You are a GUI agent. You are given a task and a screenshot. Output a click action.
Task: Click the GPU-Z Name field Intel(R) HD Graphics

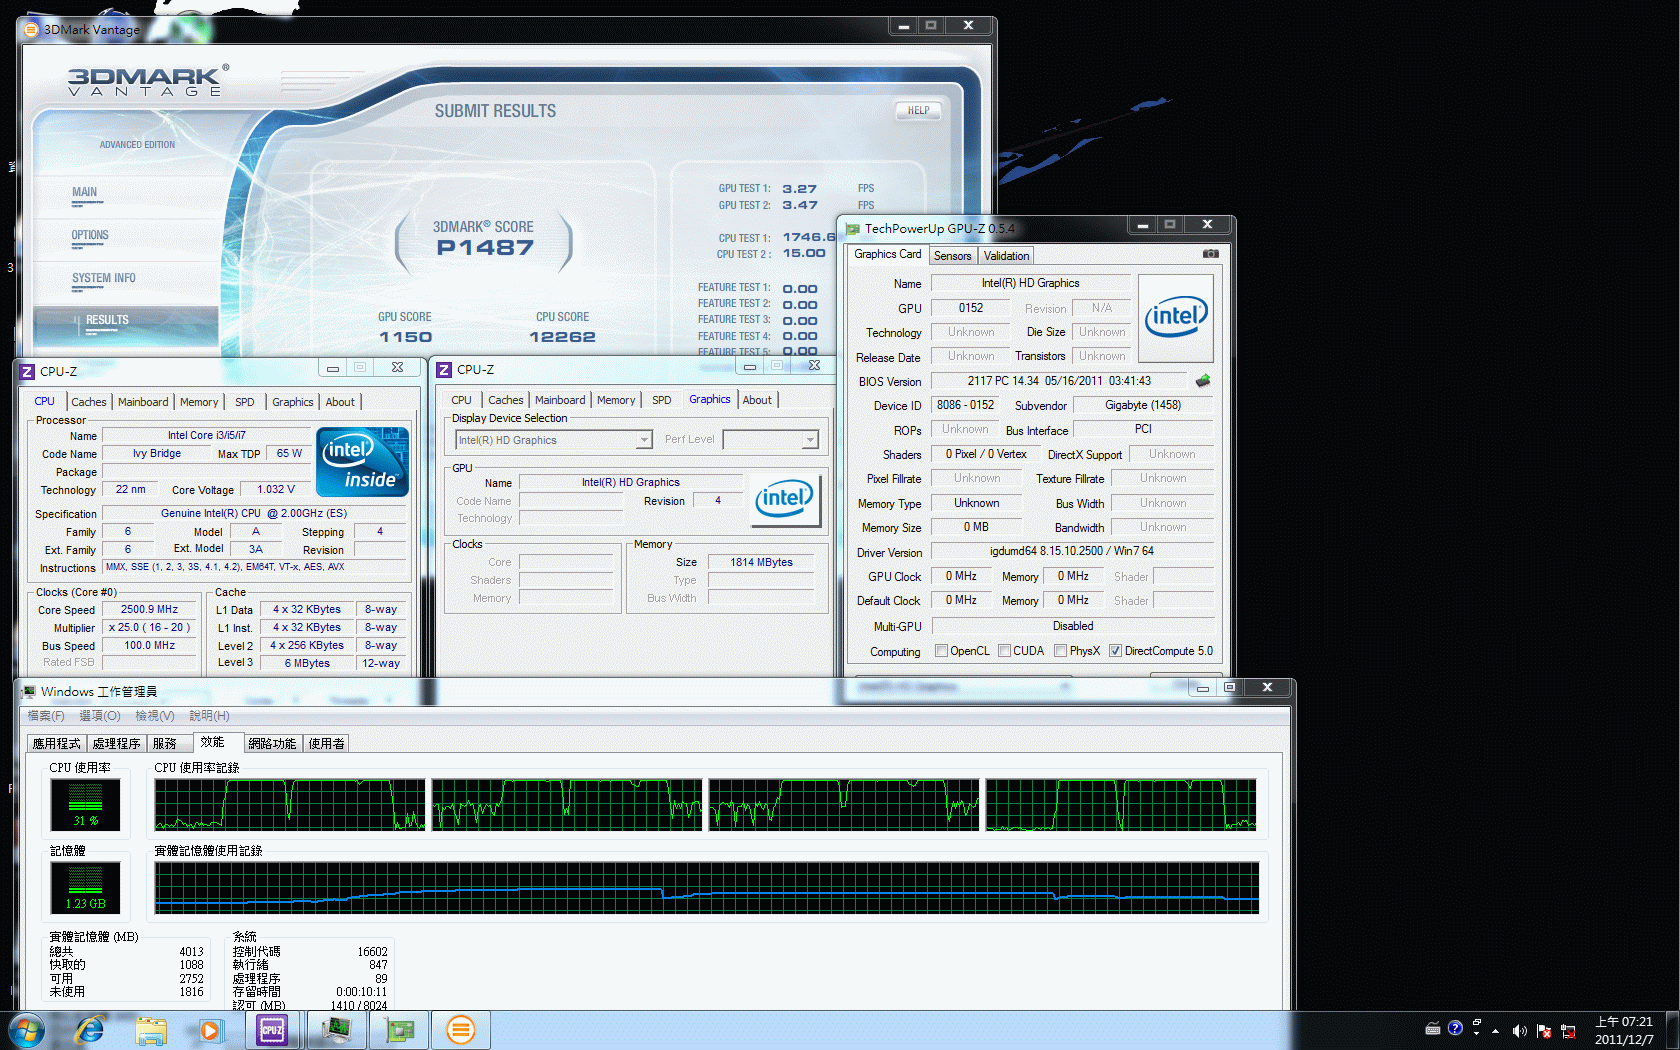1031,284
